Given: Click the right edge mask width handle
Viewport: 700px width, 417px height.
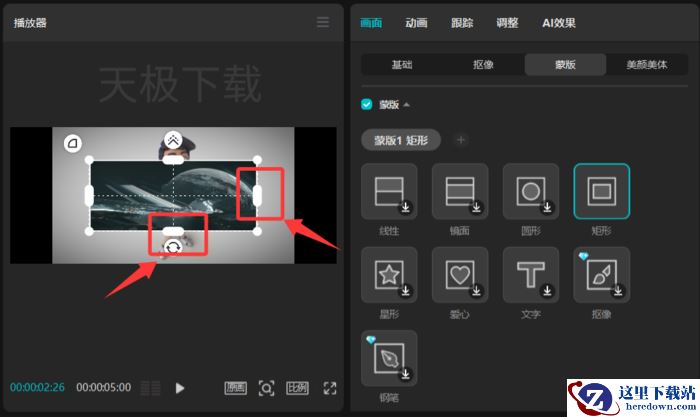Looking at the screenshot, I should pos(257,196).
